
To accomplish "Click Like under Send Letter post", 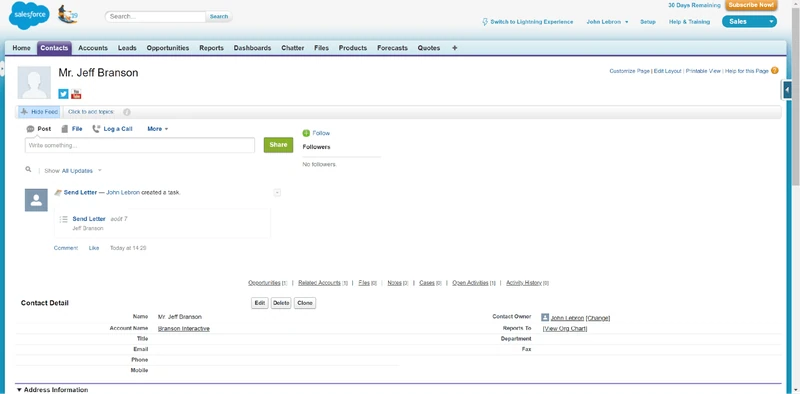I will pos(94,248).
